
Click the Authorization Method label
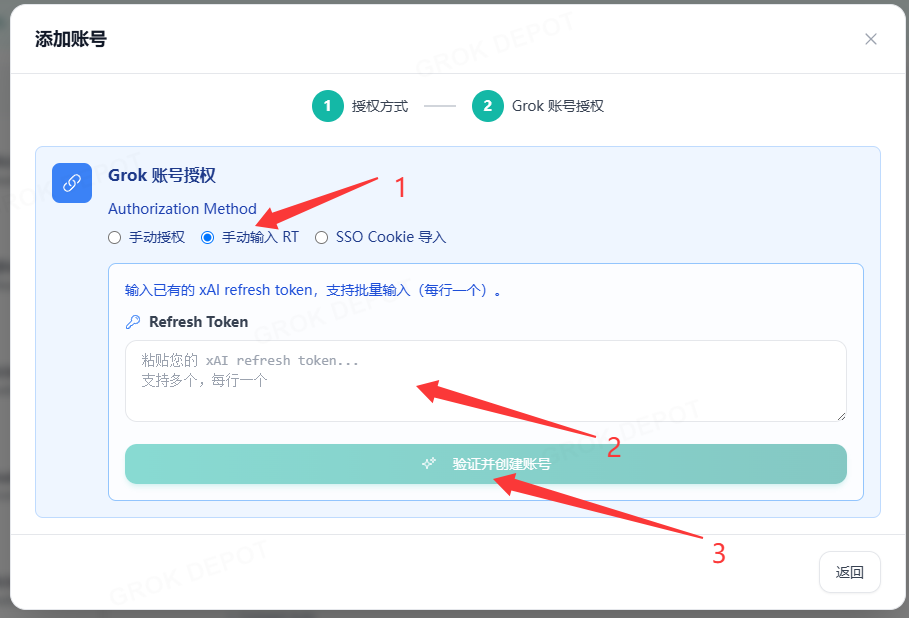click(x=182, y=209)
